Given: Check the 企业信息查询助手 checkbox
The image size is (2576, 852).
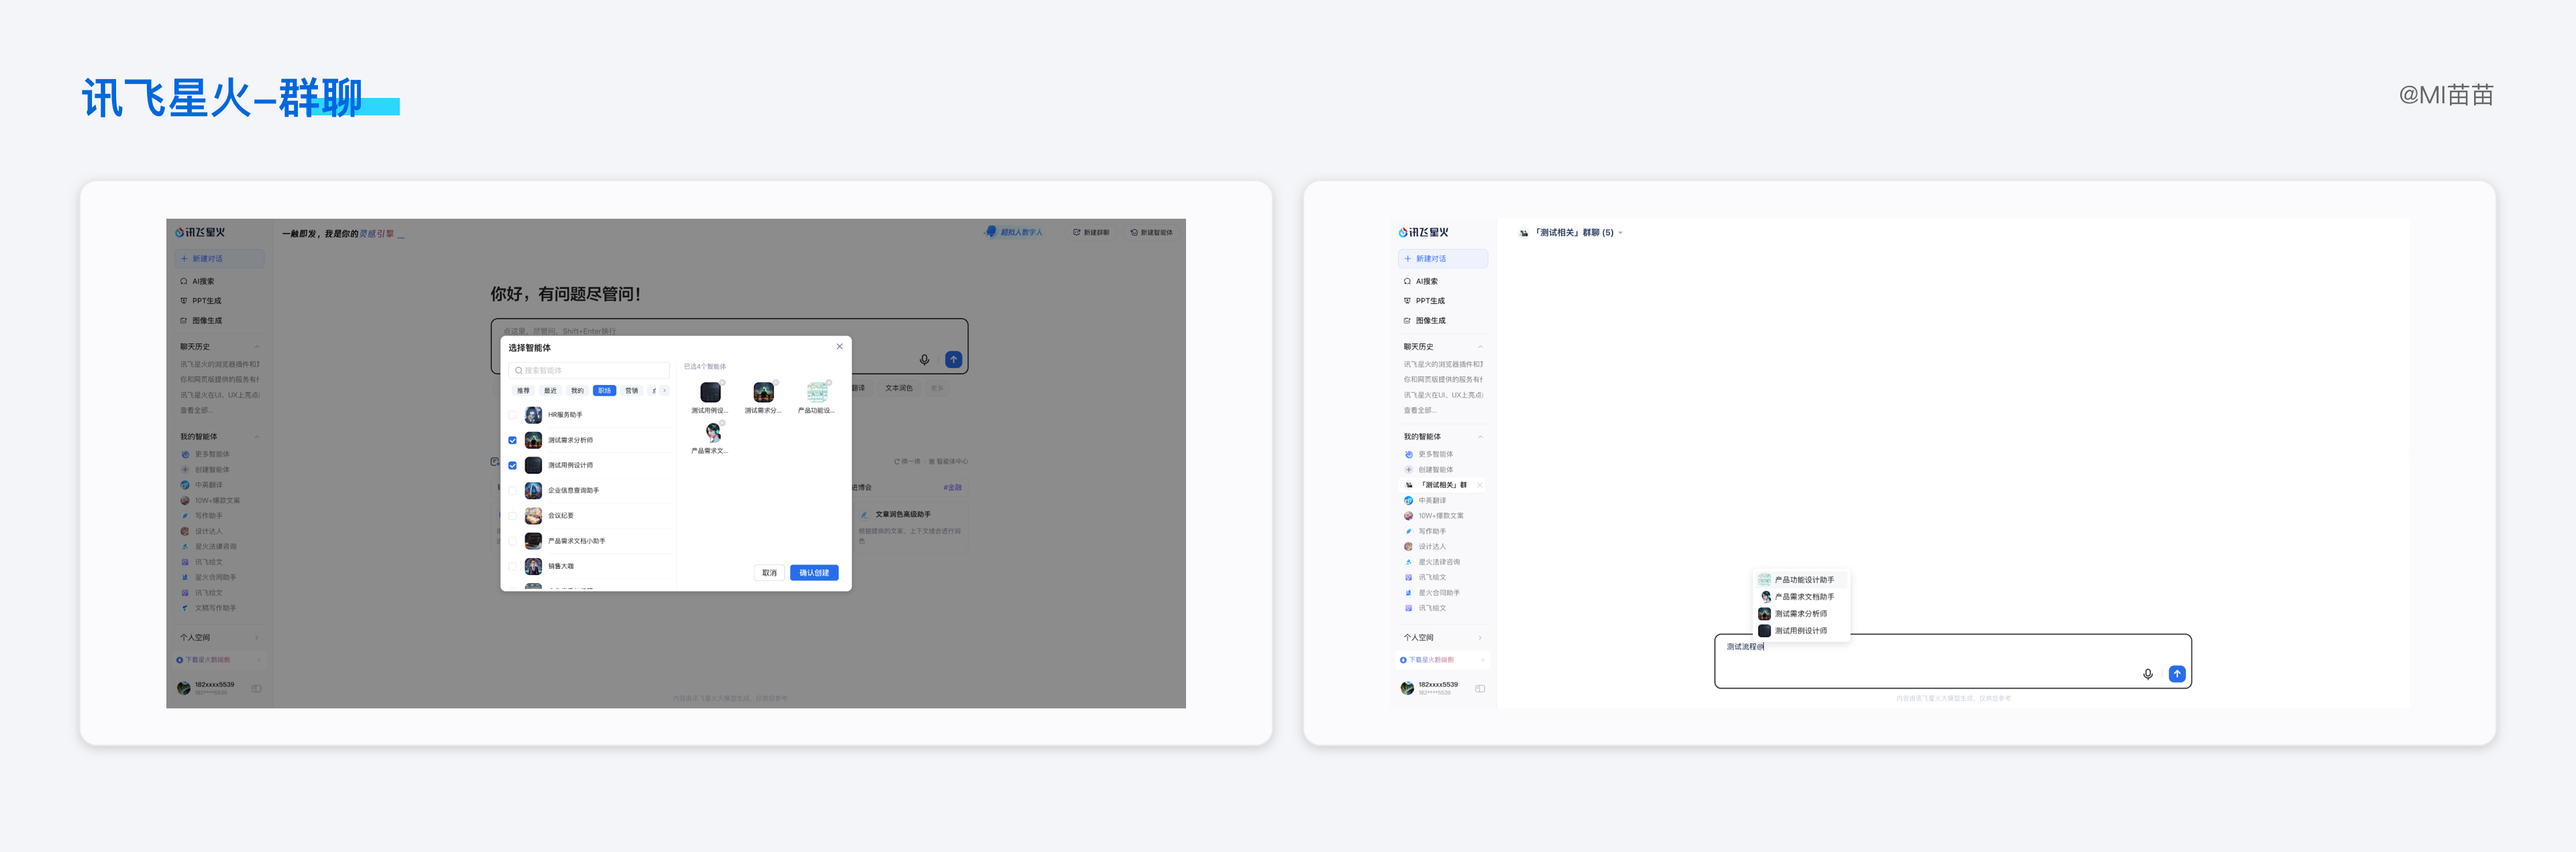Looking at the screenshot, I should [513, 490].
